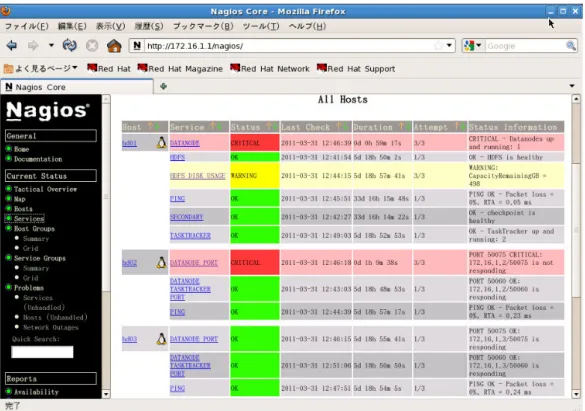Click the main page scrollbar up arrow
Image resolution: width=585 pixels, height=411 pixels.
click(x=576, y=99)
